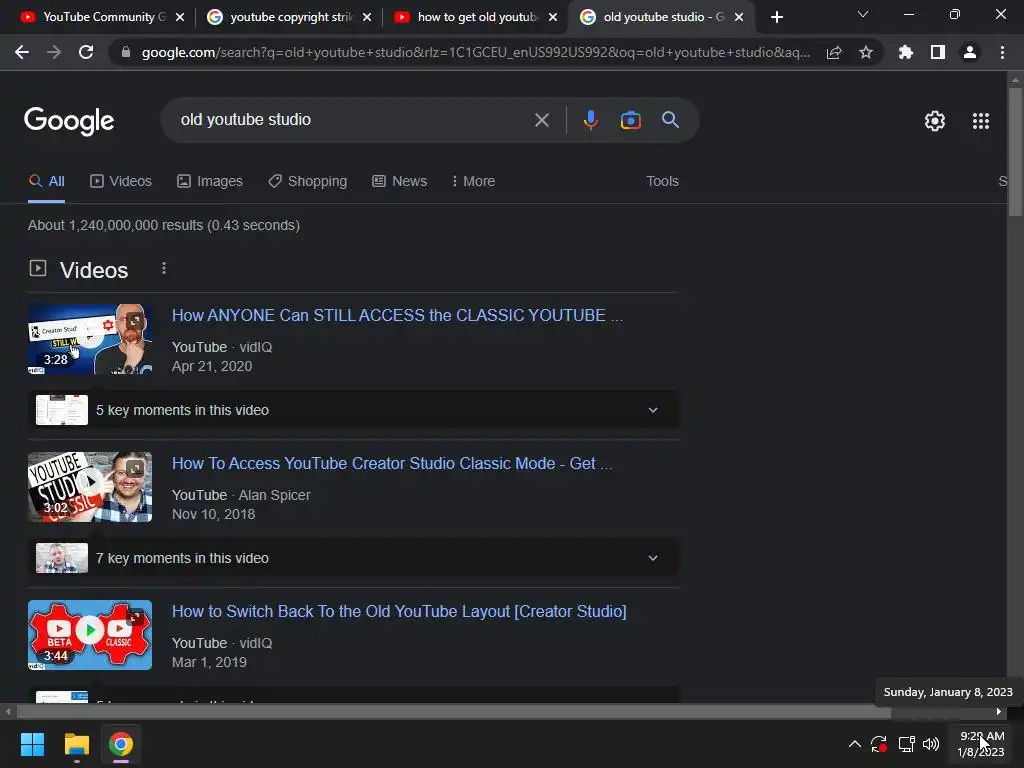Open the Google apps grid
1024x768 pixels.
coord(981,121)
